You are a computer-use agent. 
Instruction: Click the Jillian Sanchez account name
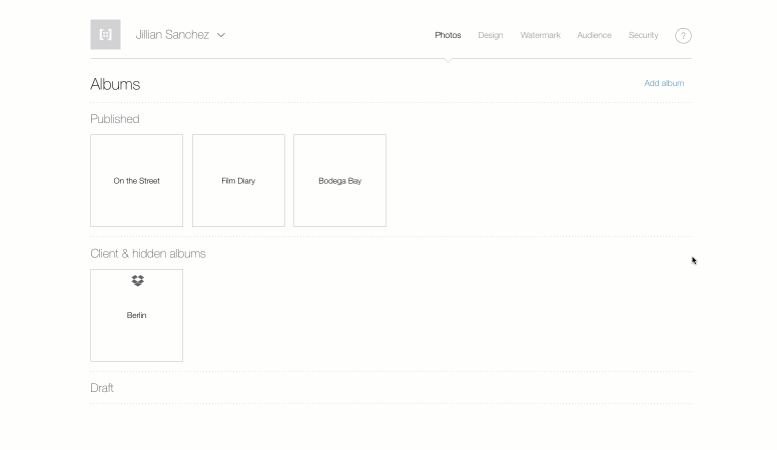[172, 35]
